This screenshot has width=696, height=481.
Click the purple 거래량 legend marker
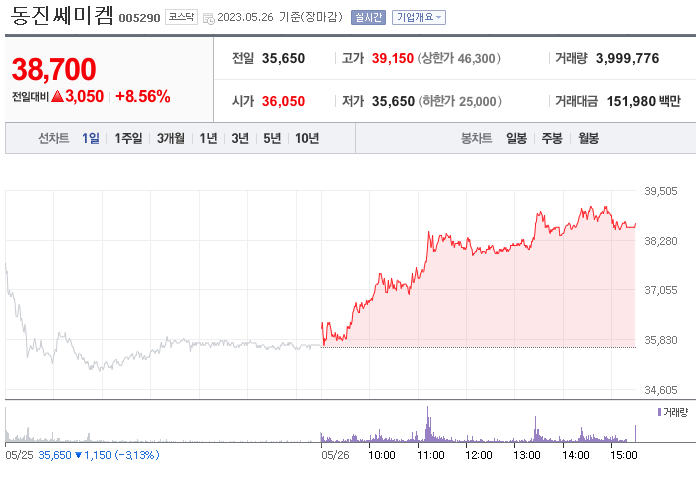pyautogui.click(x=660, y=412)
